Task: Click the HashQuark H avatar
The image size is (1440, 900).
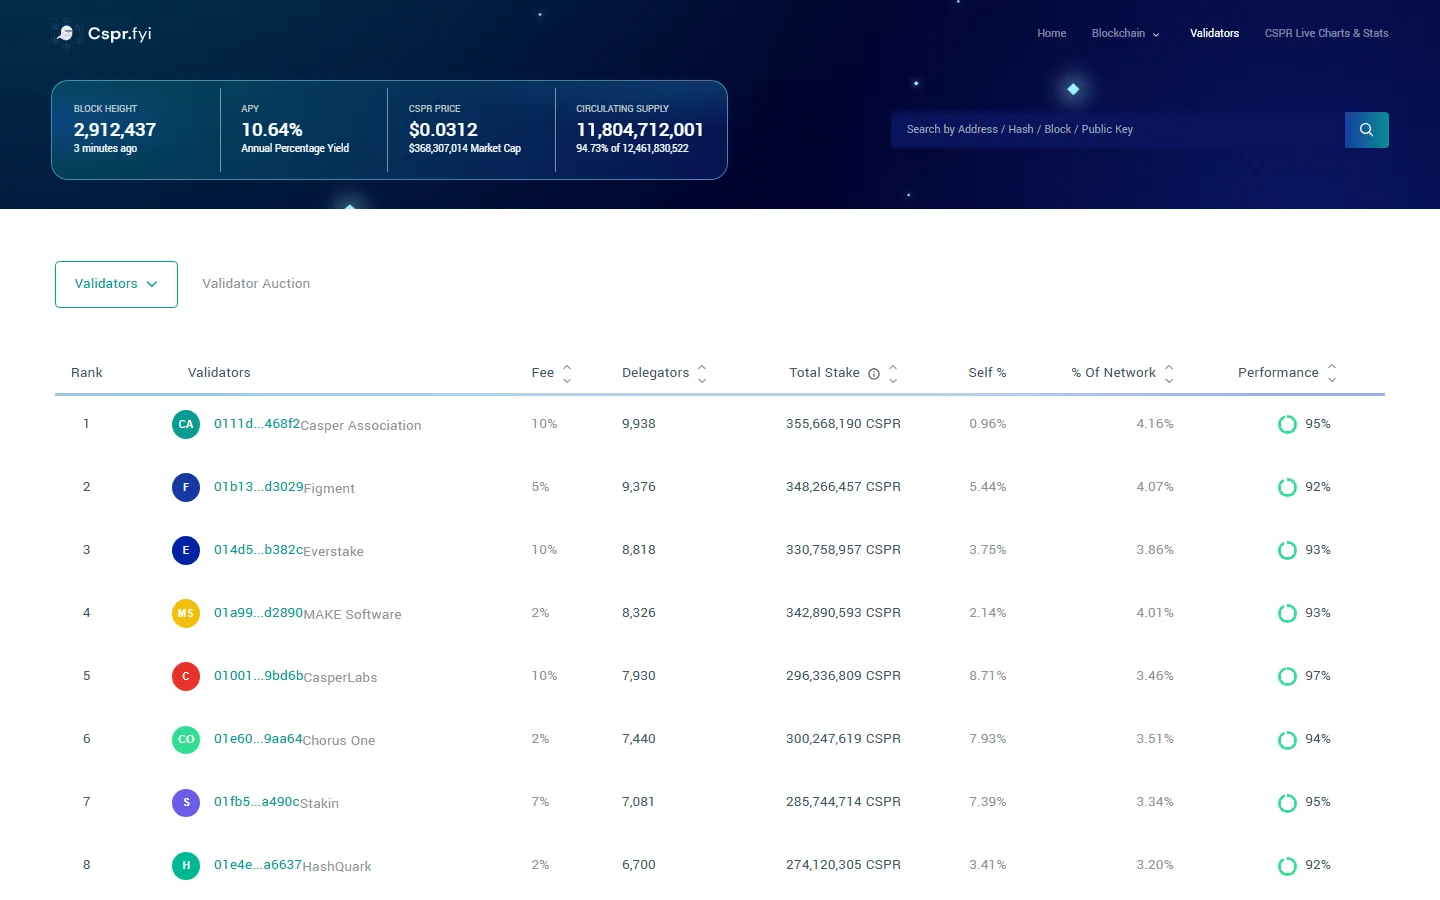Action: [186, 865]
